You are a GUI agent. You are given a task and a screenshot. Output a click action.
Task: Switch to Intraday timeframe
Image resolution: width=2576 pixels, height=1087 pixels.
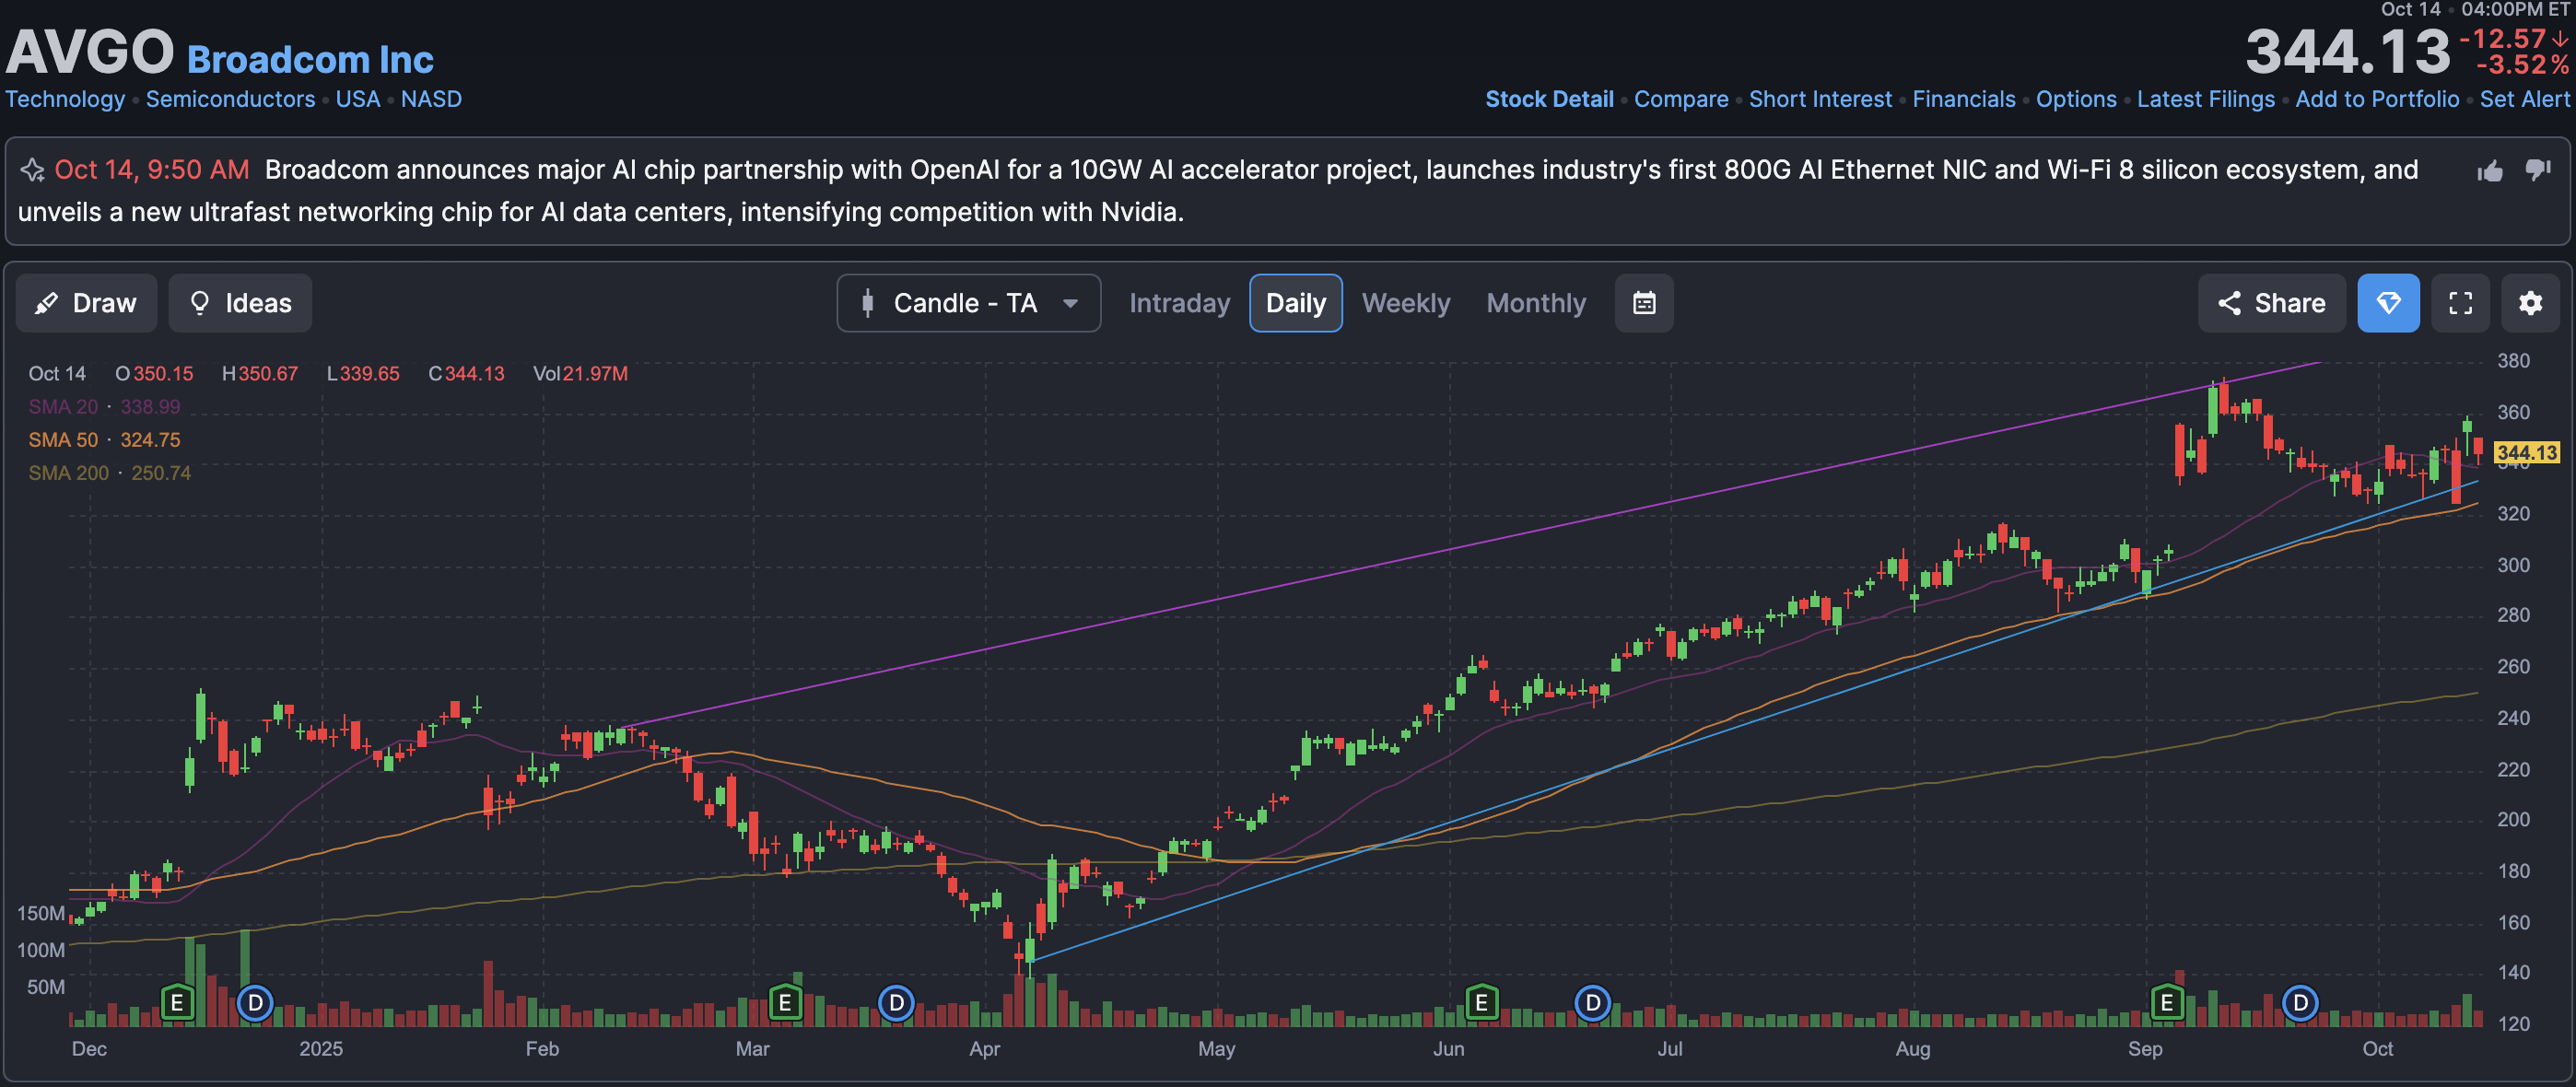[x=1179, y=303]
